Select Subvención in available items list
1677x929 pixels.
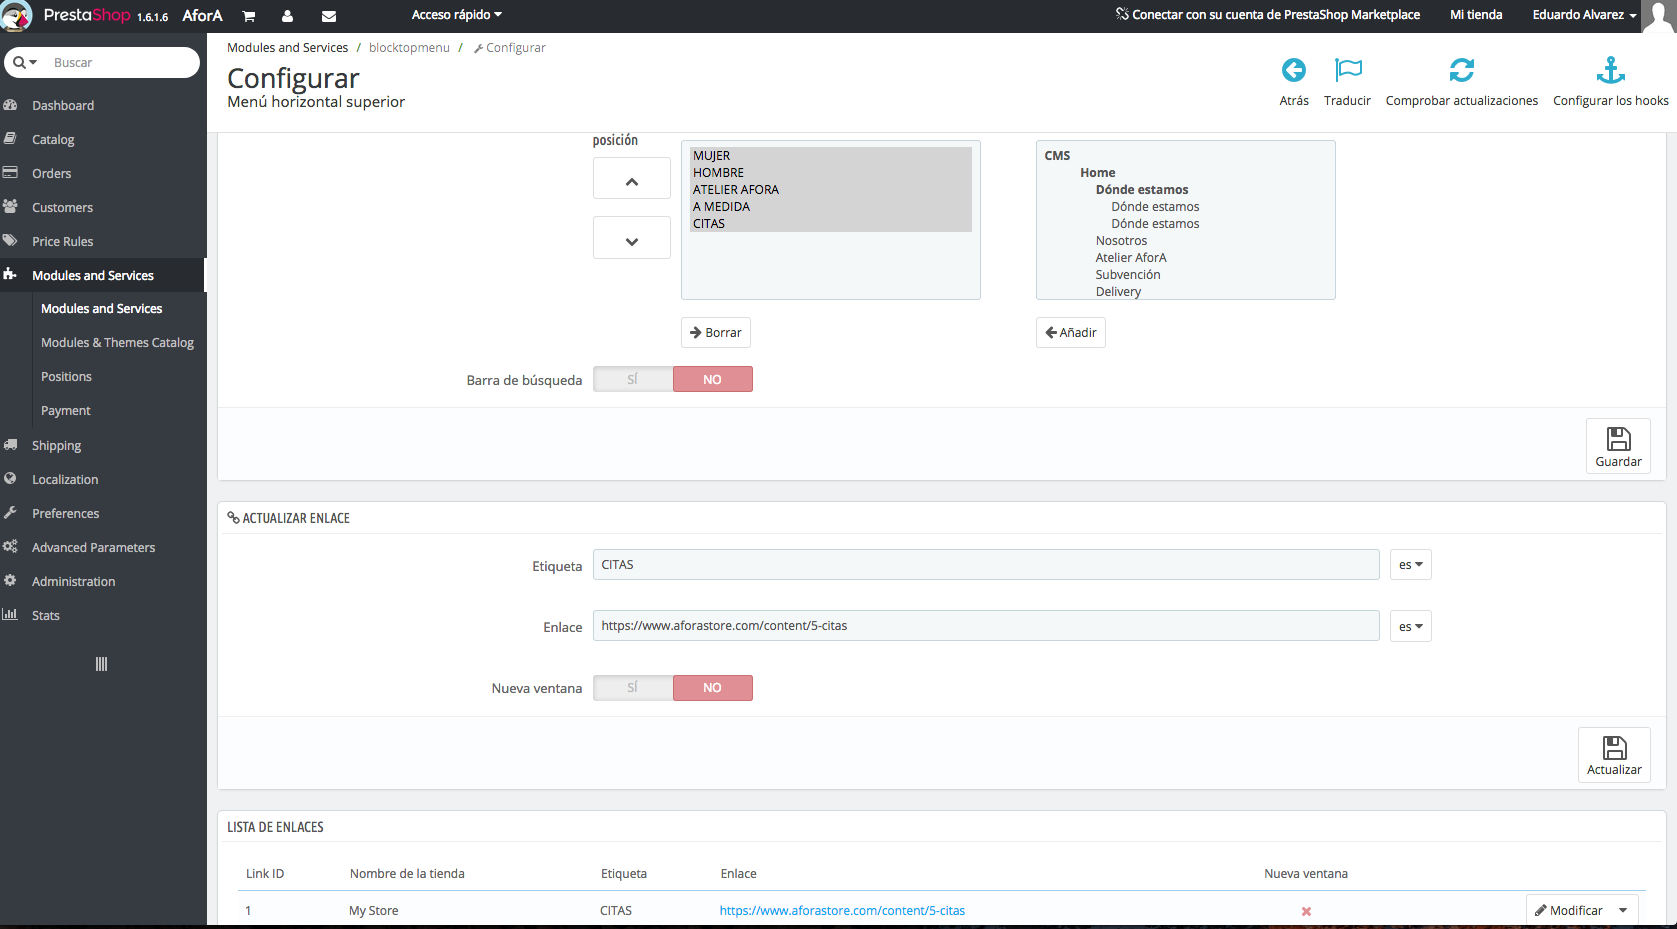click(1128, 275)
